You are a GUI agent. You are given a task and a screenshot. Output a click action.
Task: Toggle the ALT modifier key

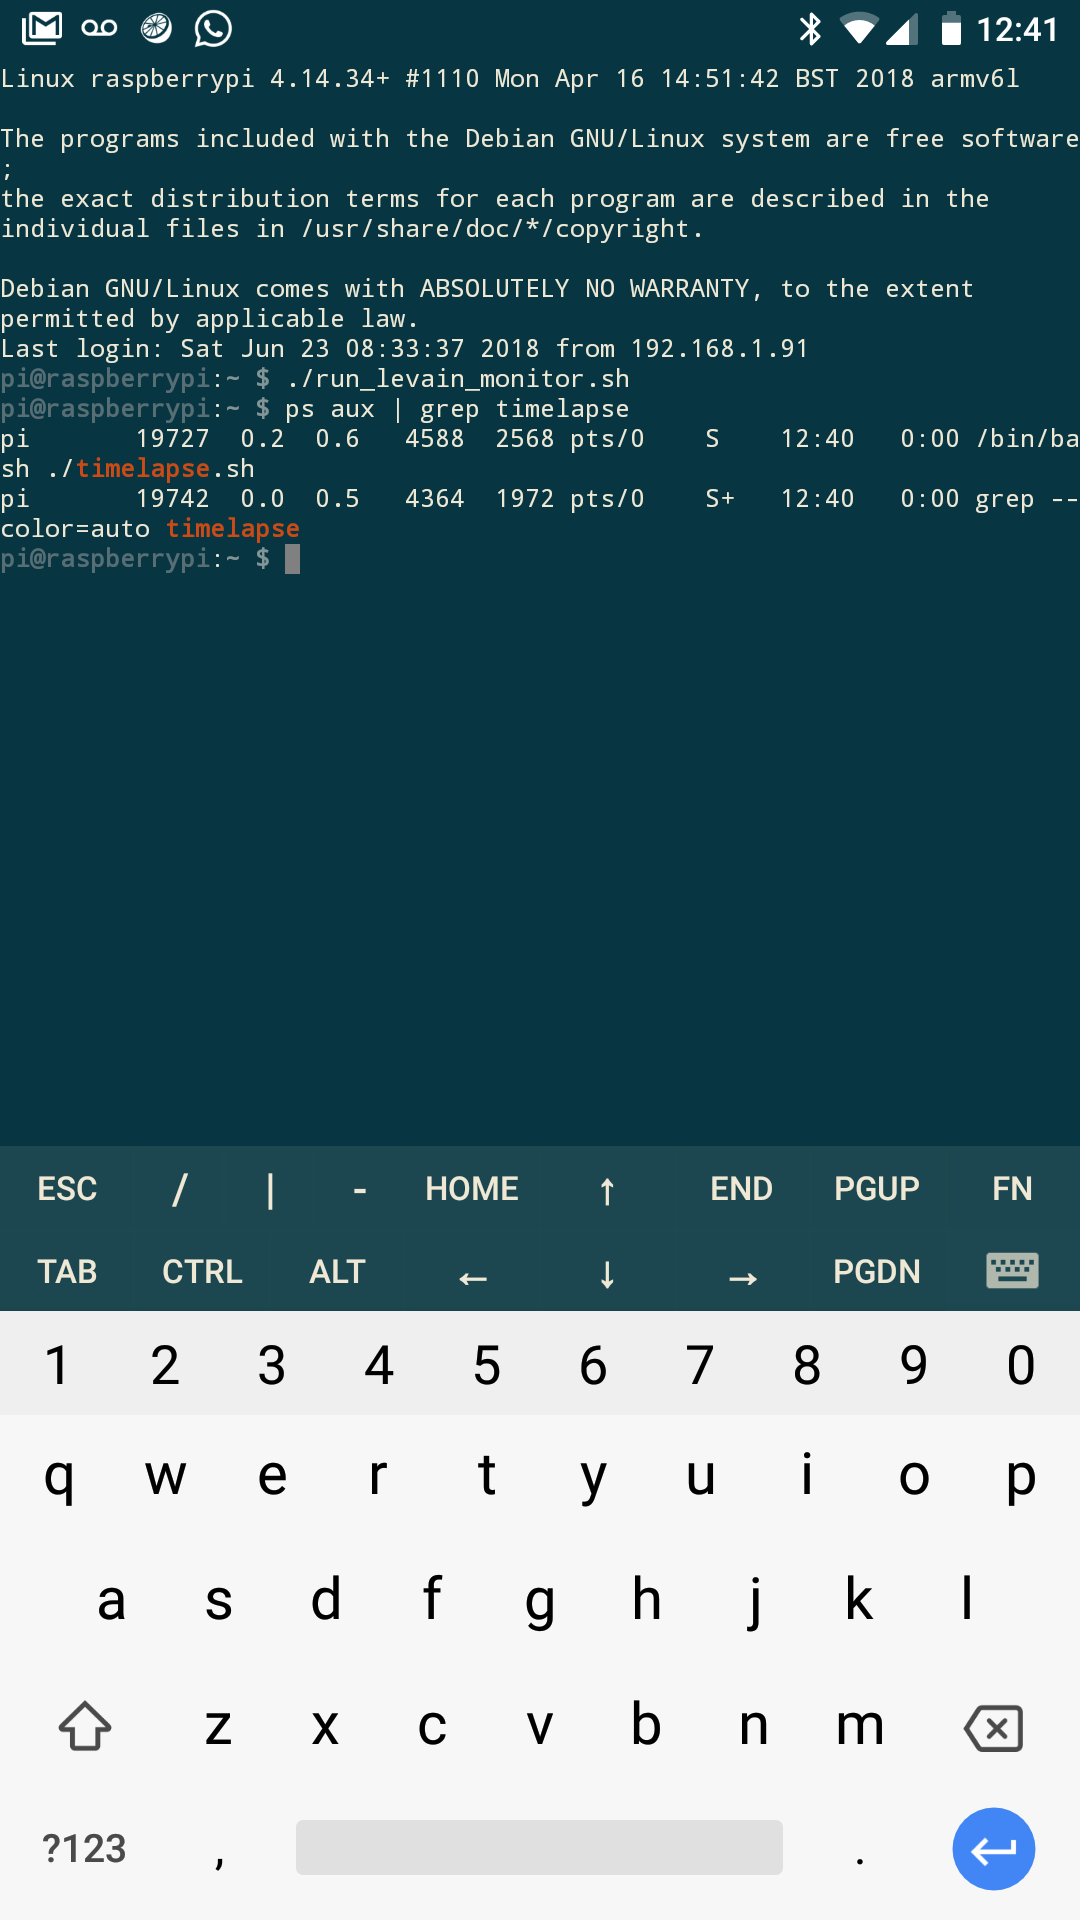(x=337, y=1272)
